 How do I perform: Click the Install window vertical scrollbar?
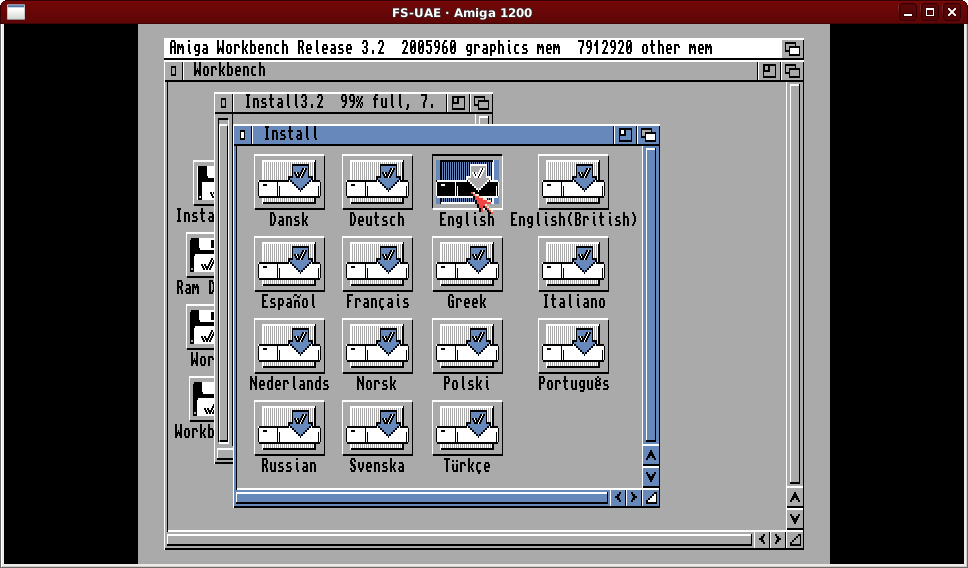click(651, 295)
